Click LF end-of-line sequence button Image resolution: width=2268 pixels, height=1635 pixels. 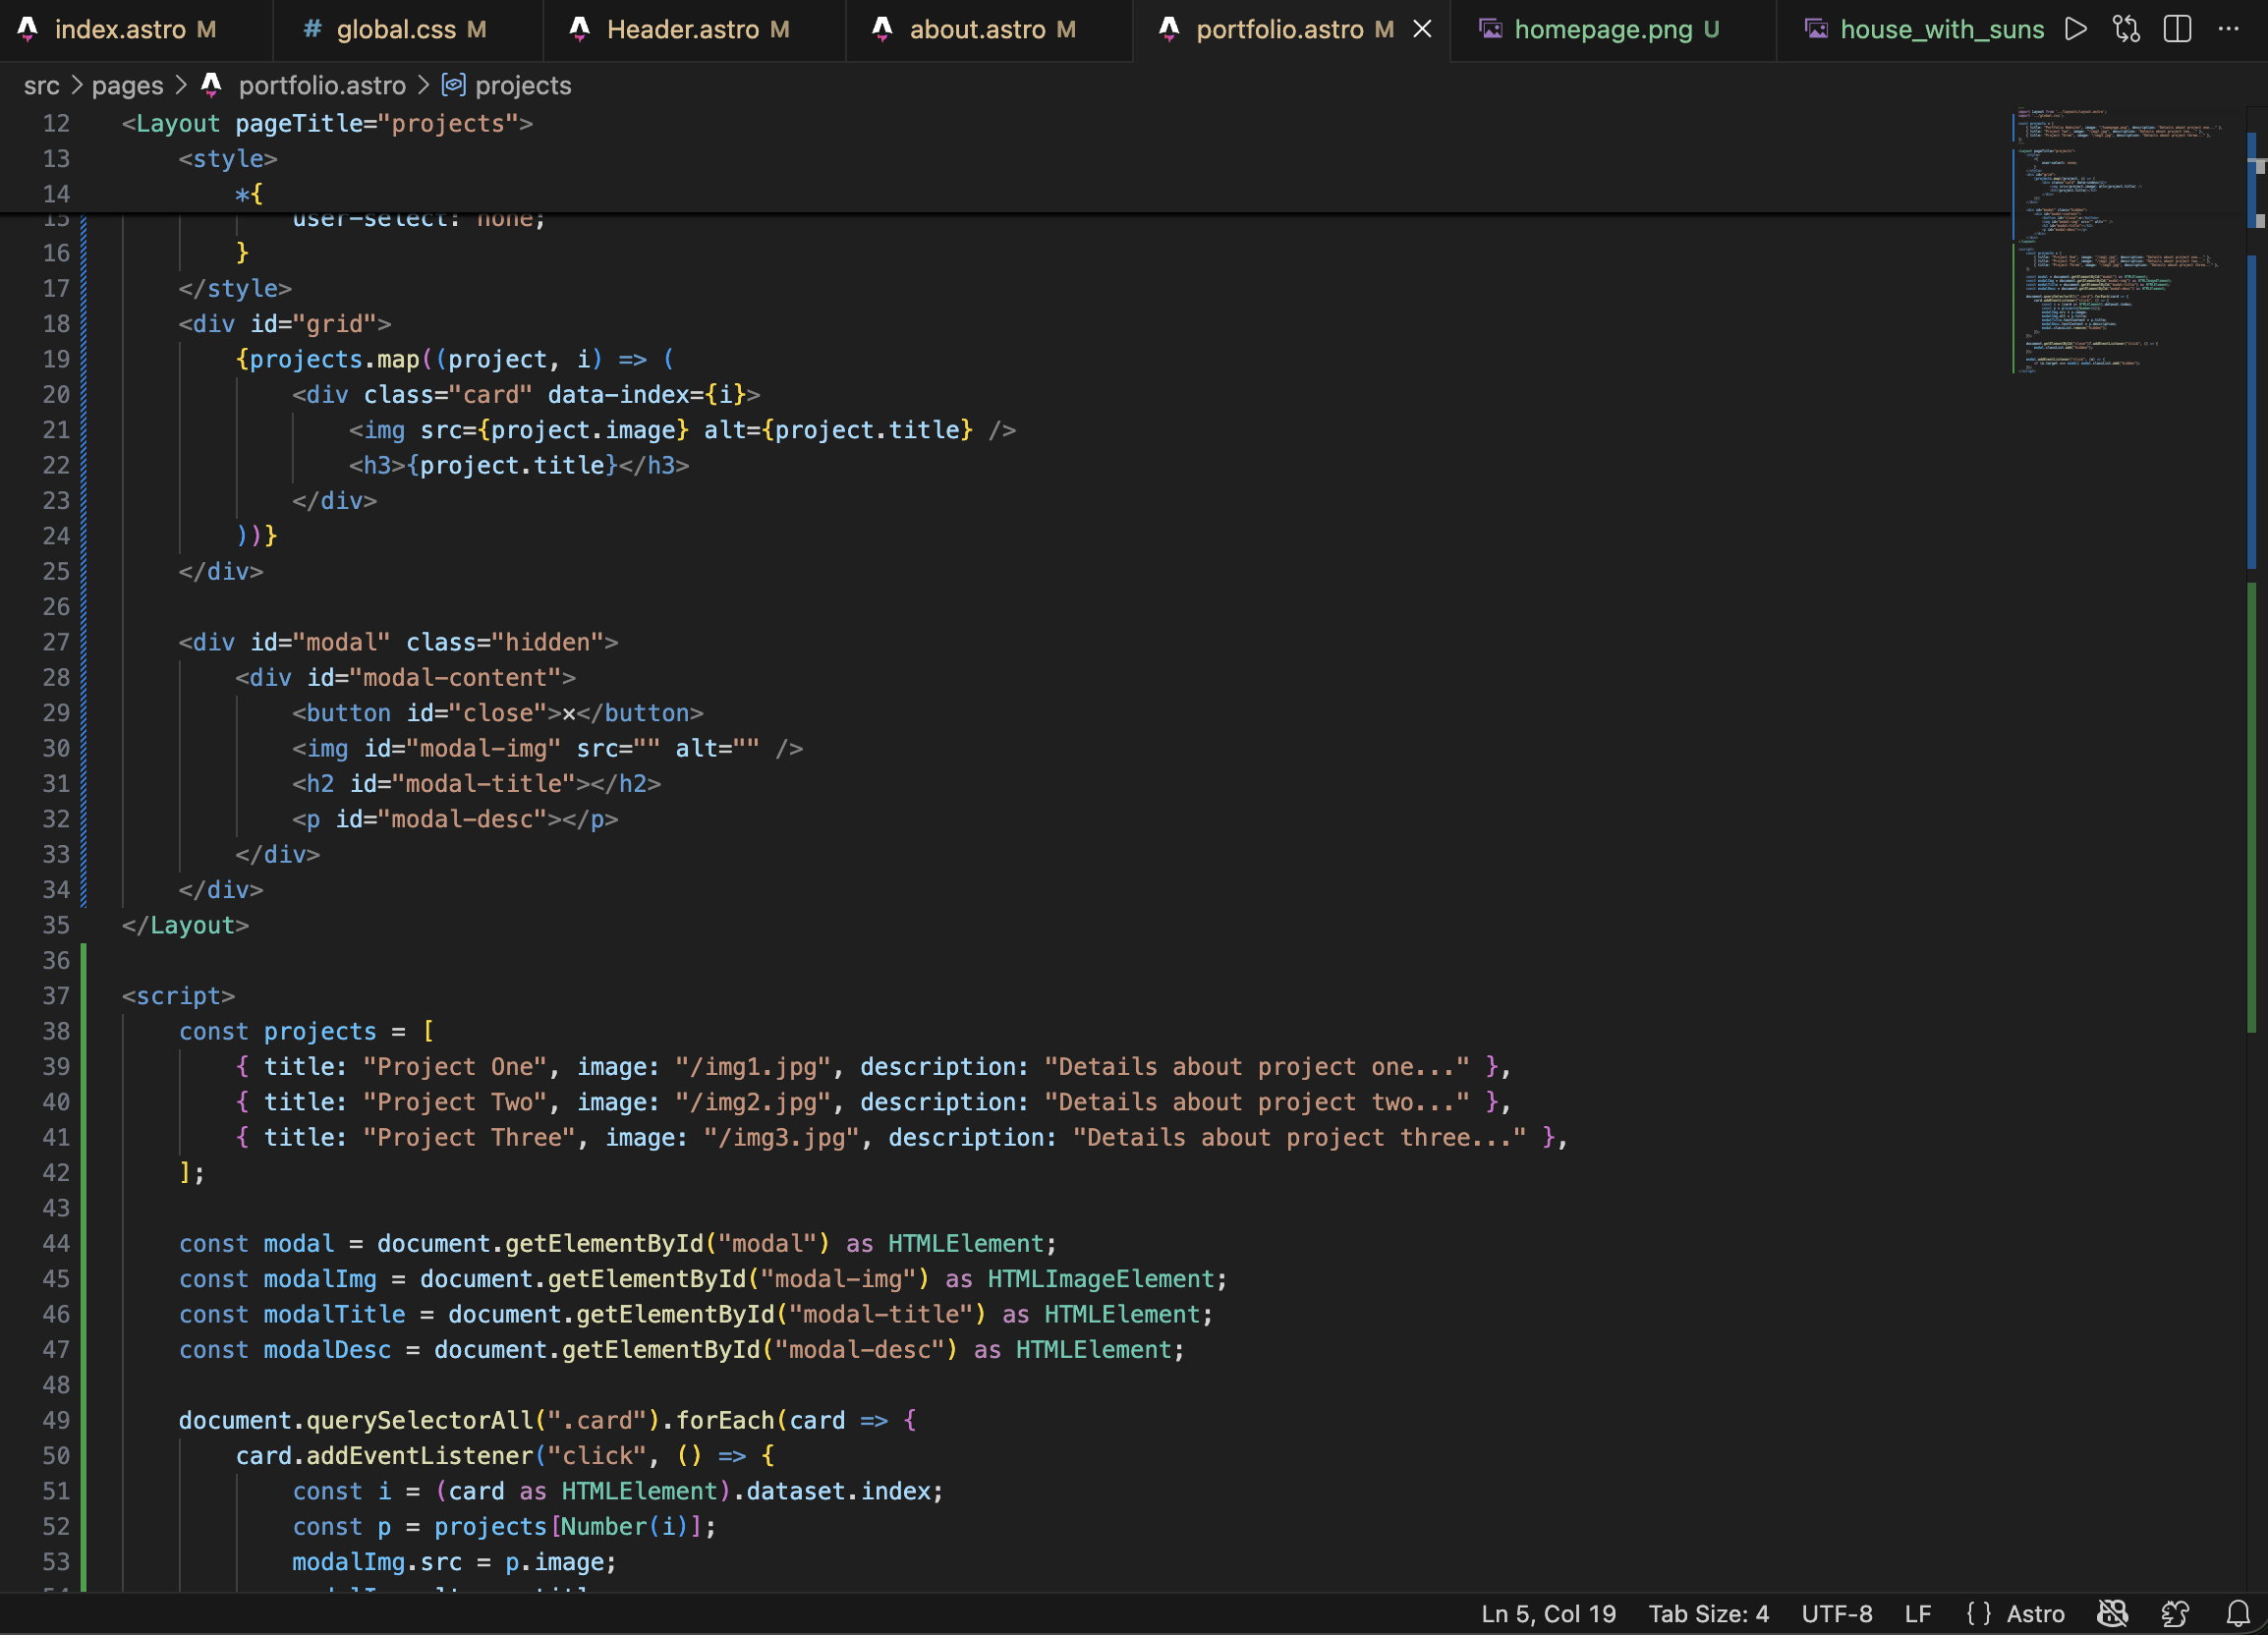1917,1613
